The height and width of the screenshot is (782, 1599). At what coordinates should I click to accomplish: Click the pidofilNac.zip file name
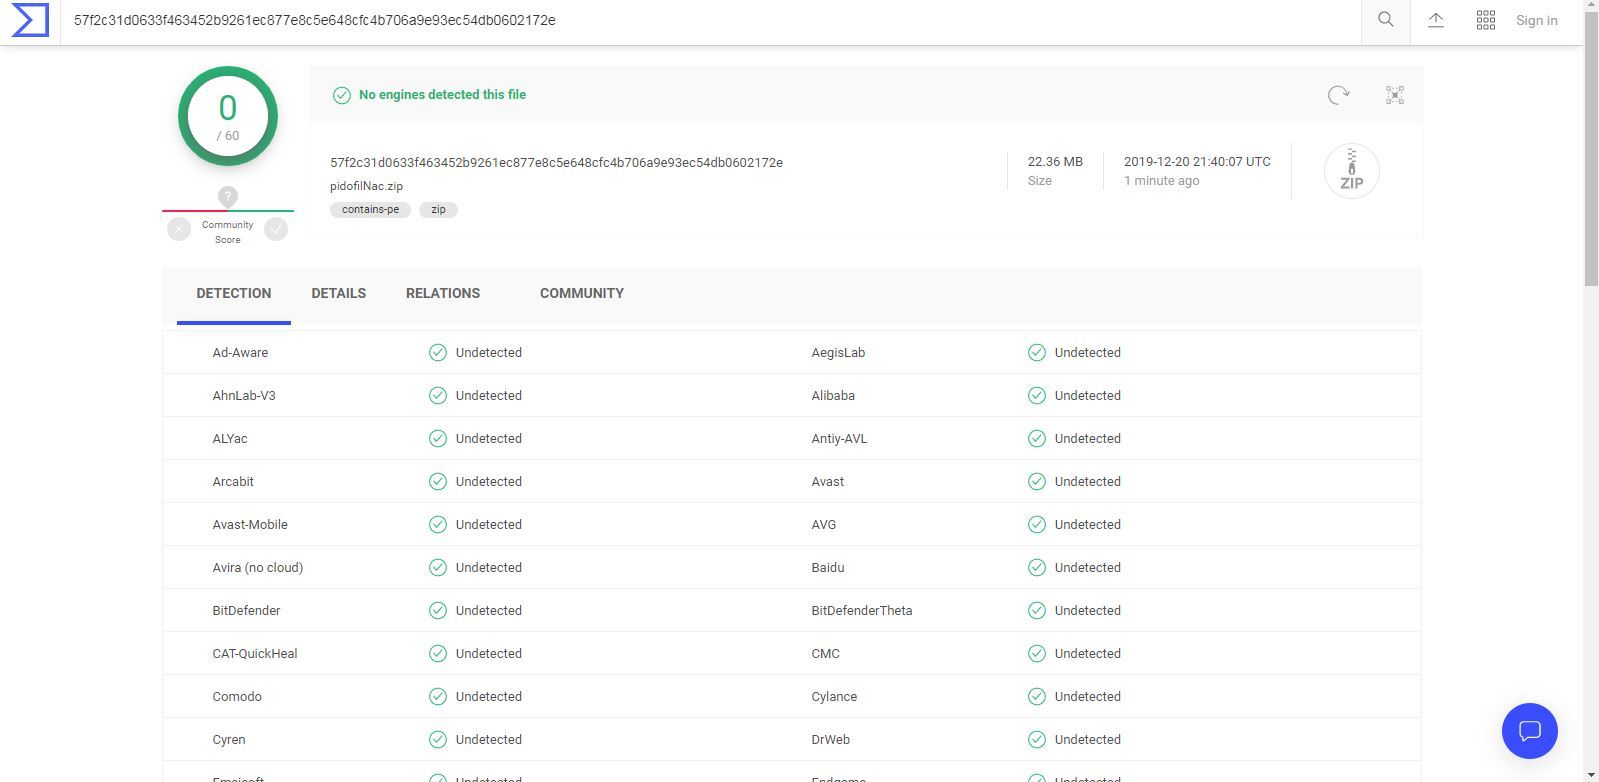pyautogui.click(x=366, y=186)
